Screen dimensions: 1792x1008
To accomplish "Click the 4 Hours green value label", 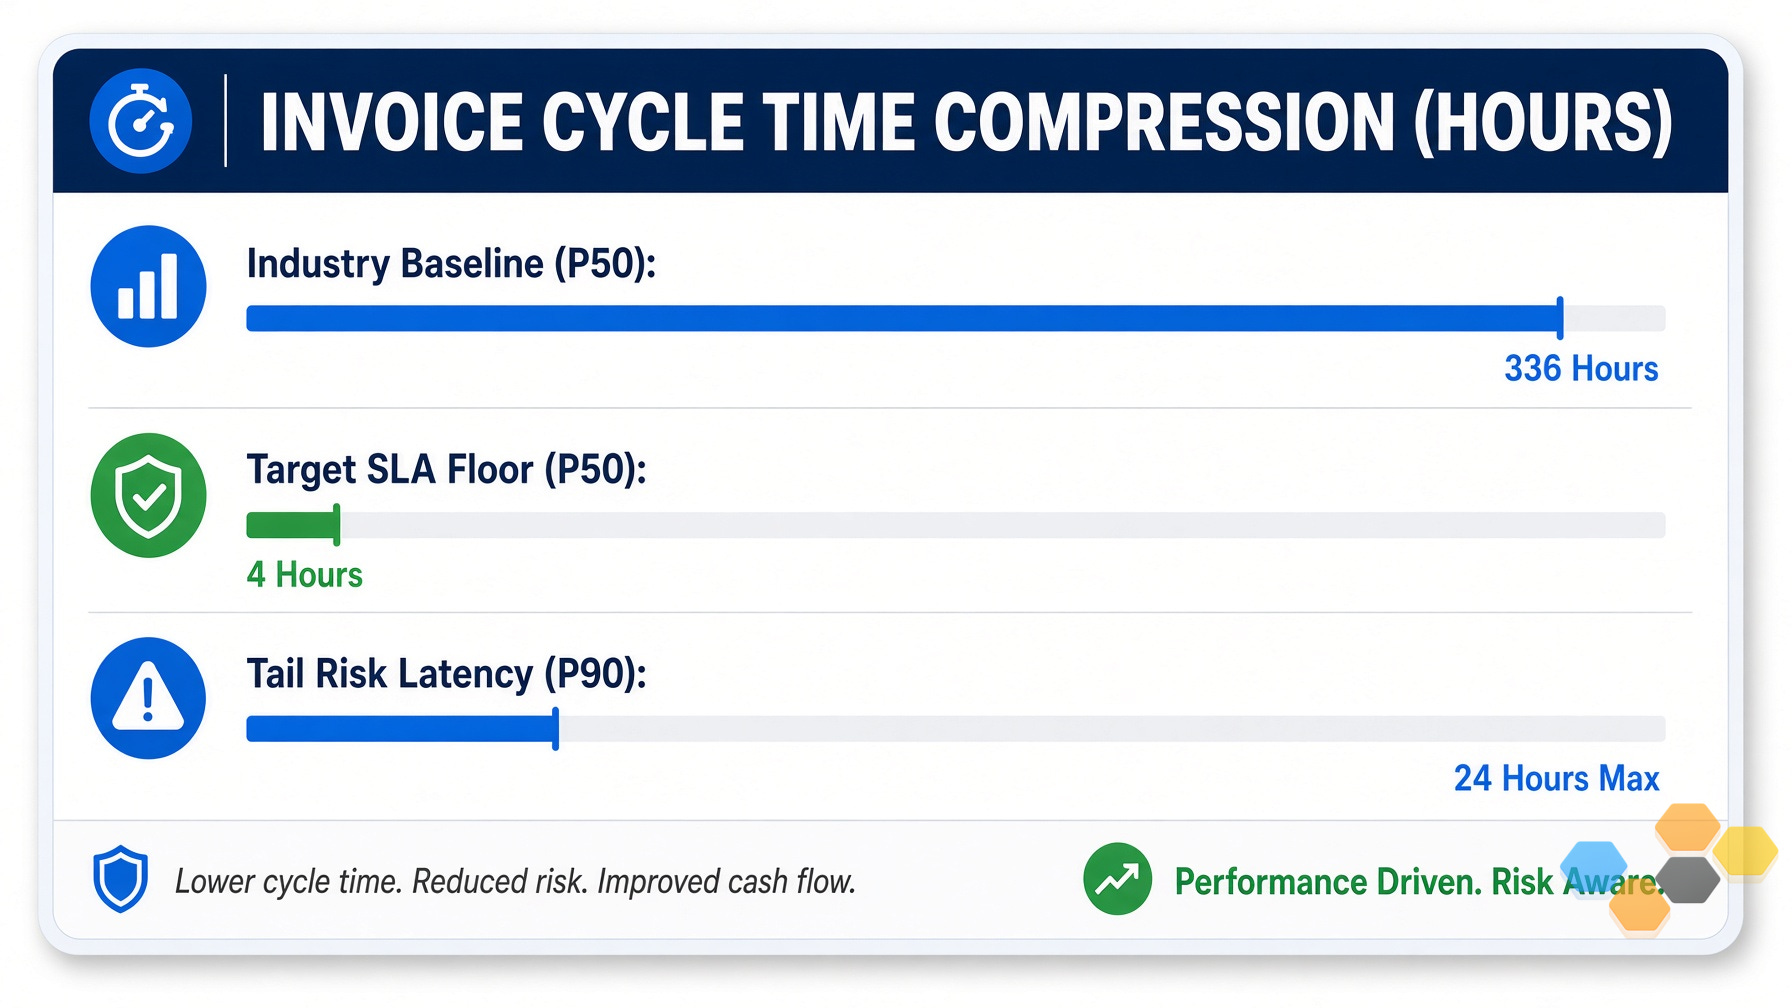I will coord(305,575).
